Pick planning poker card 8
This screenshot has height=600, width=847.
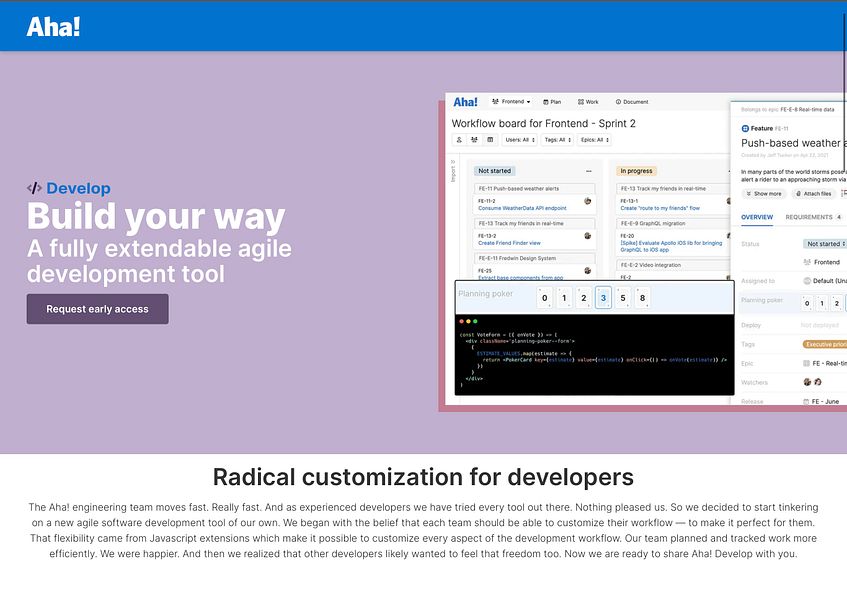tap(642, 298)
